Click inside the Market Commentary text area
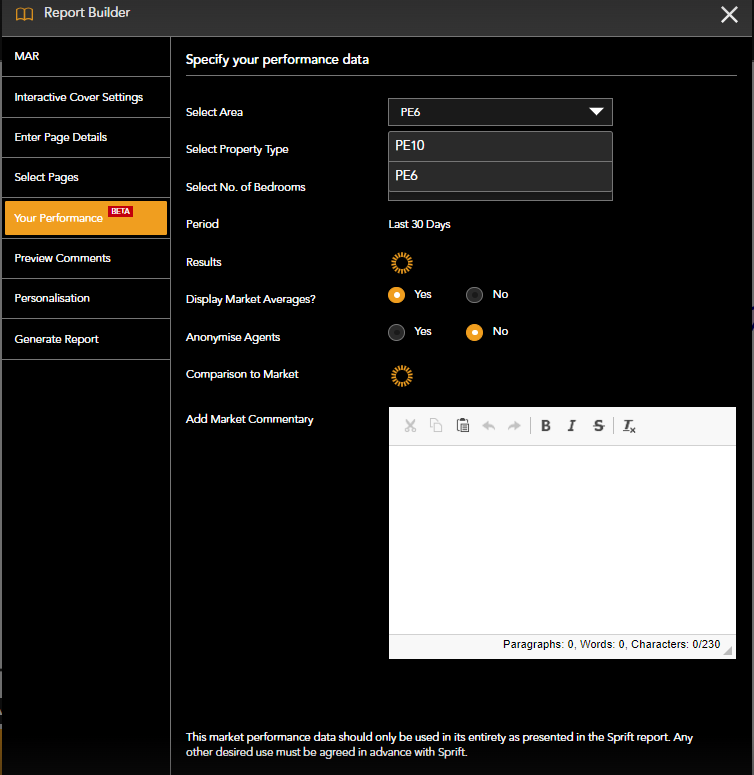Viewport: 754px width, 775px height. (x=561, y=538)
